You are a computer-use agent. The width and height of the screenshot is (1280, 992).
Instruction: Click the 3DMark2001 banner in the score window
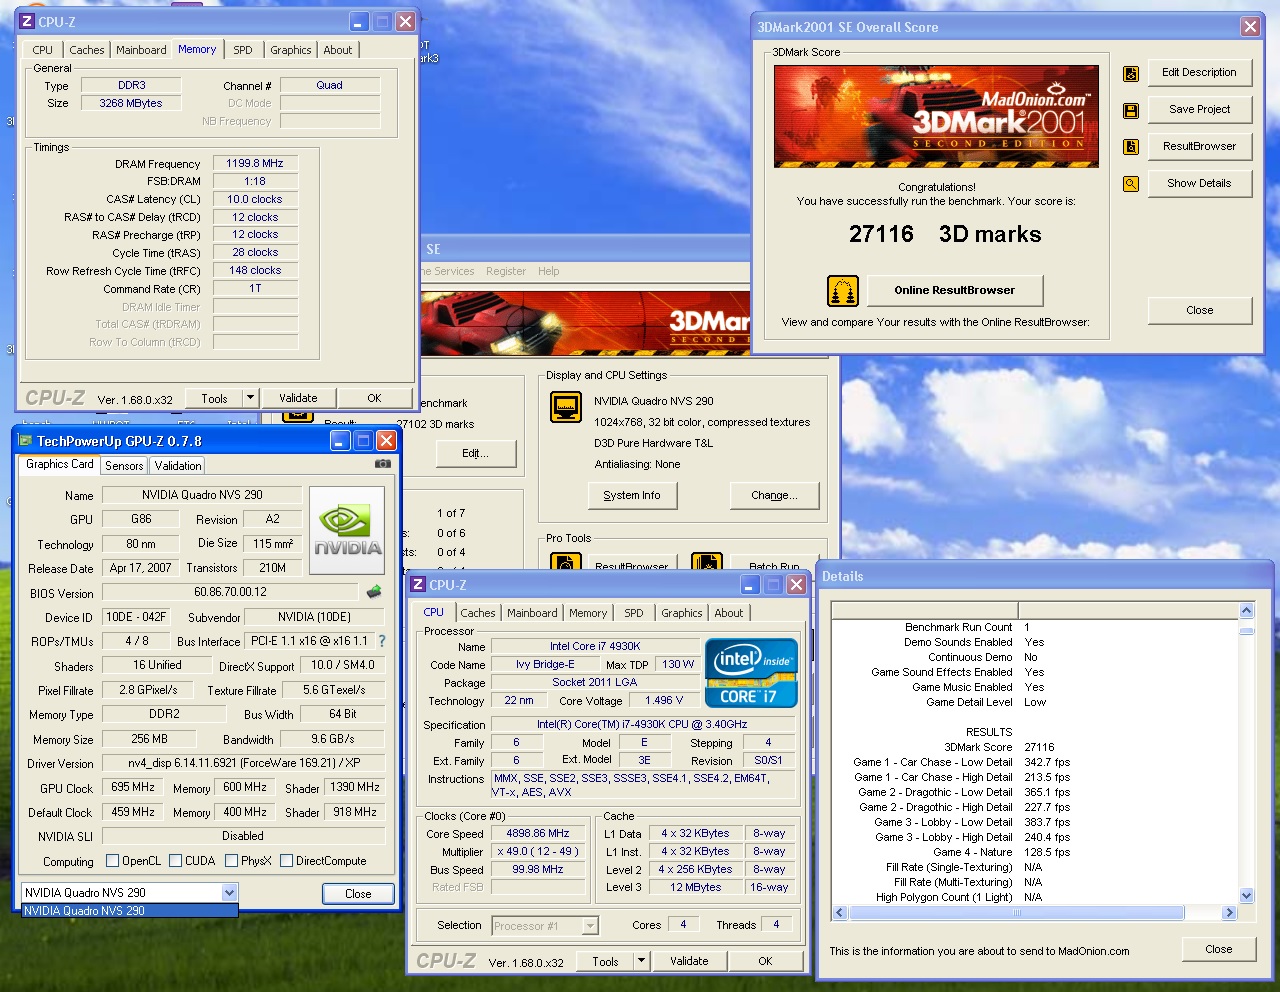(x=936, y=116)
